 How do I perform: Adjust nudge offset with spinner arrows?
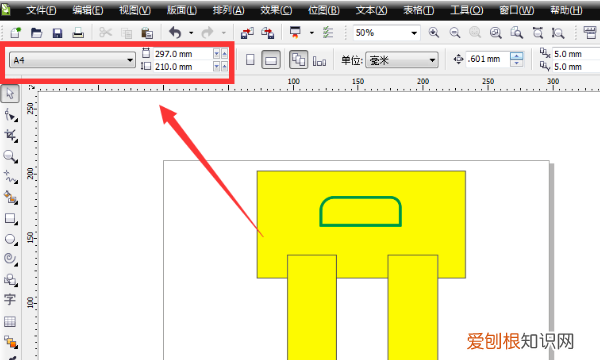pyautogui.click(x=517, y=59)
